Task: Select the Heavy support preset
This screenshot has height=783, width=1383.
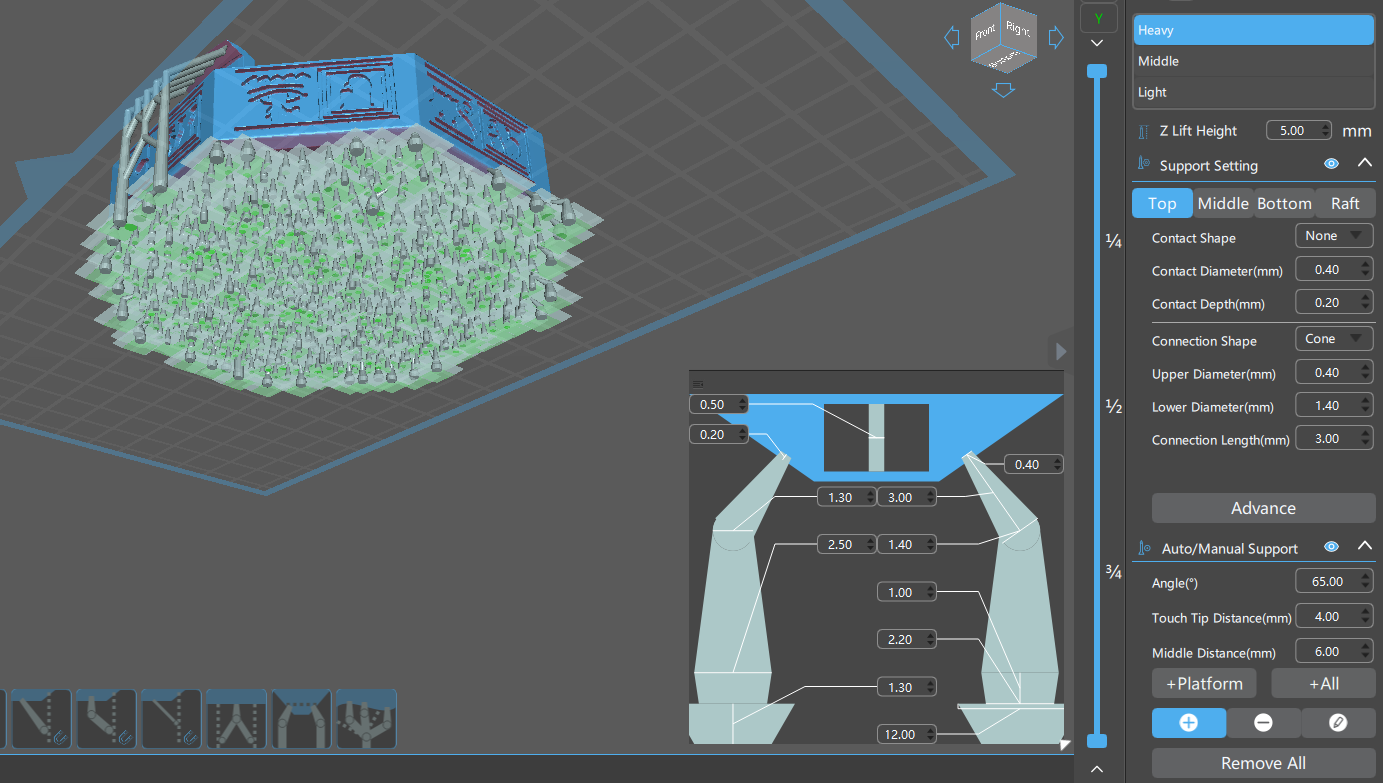Action: click(1253, 30)
